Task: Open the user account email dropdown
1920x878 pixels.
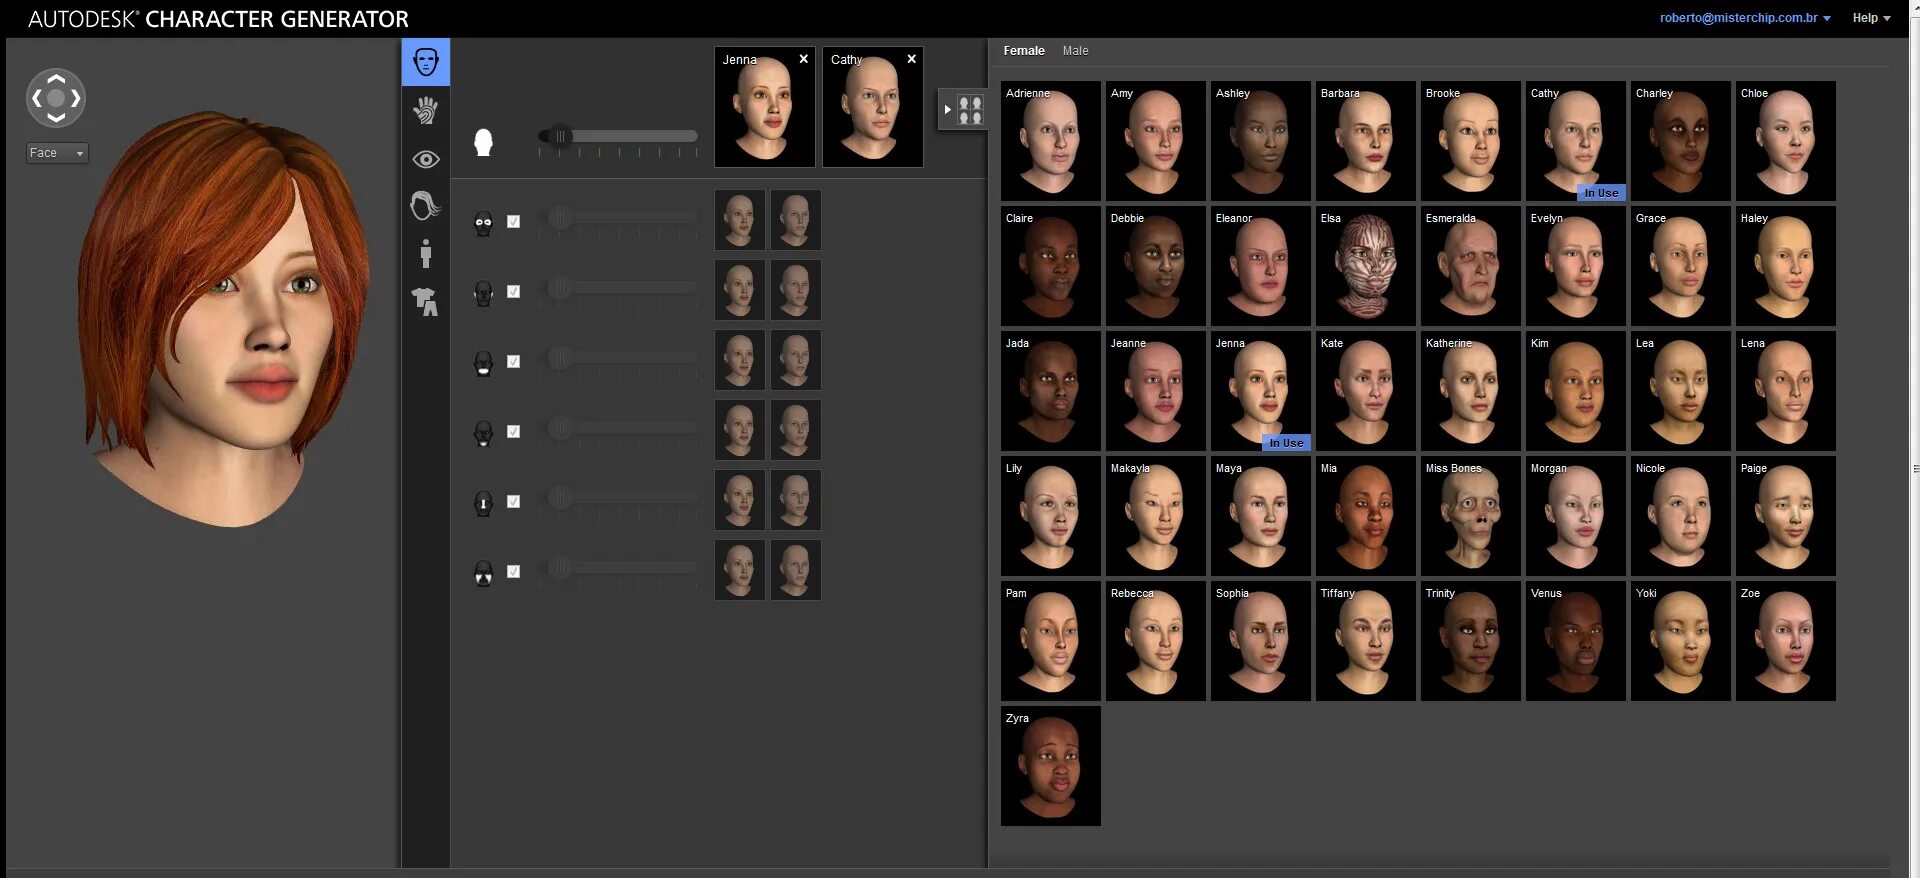Action: 1745,18
